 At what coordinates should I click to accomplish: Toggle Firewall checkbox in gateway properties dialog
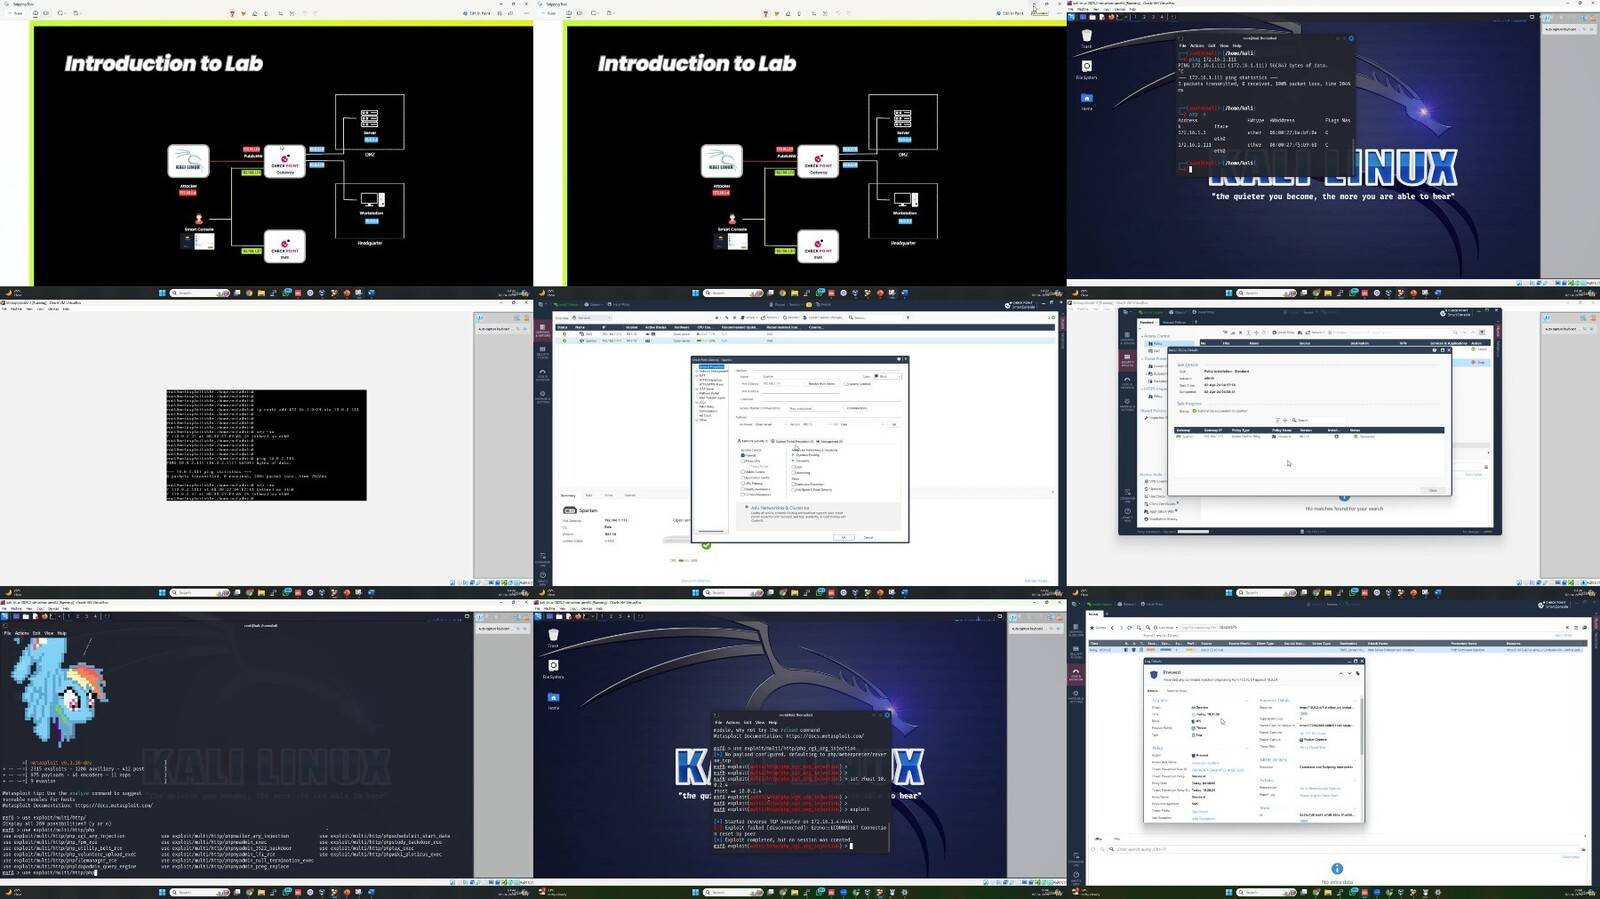[743, 455]
